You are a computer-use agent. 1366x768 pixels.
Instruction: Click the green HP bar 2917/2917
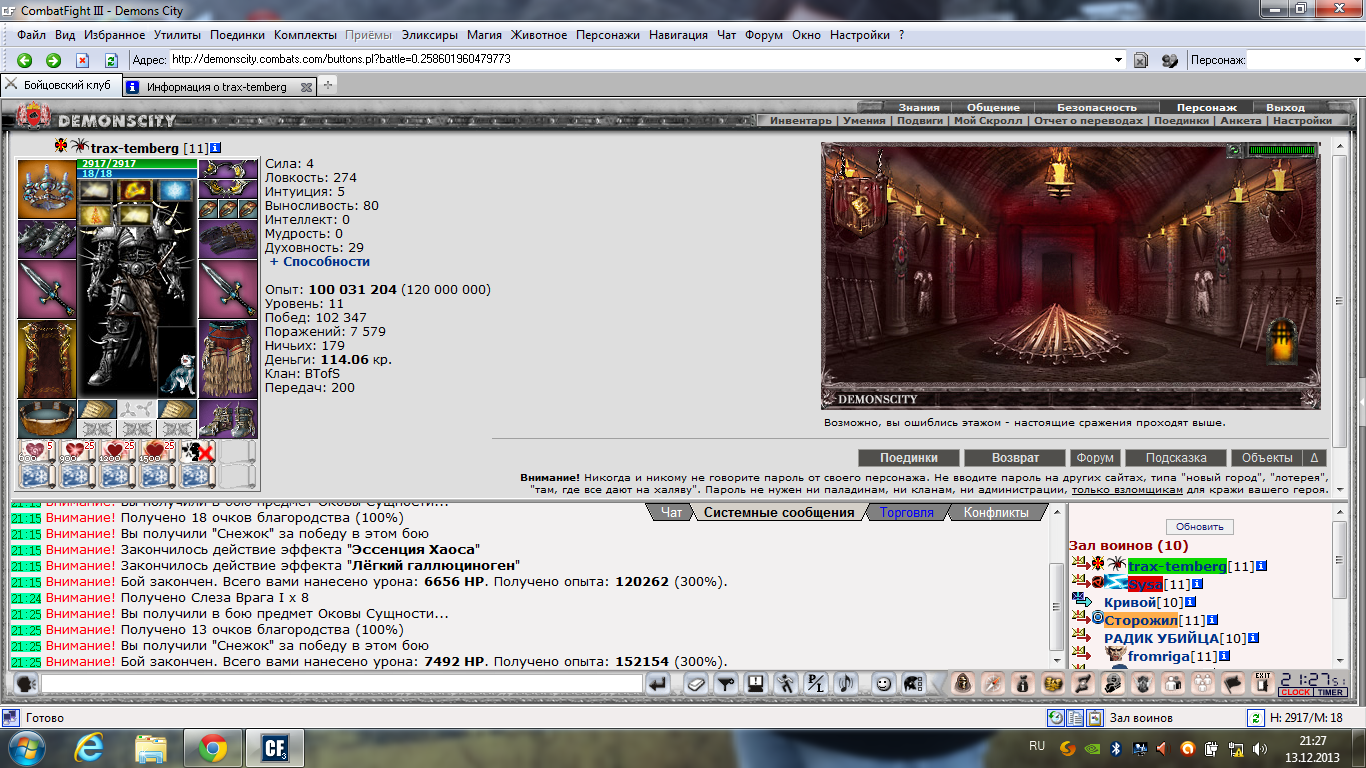click(x=137, y=163)
